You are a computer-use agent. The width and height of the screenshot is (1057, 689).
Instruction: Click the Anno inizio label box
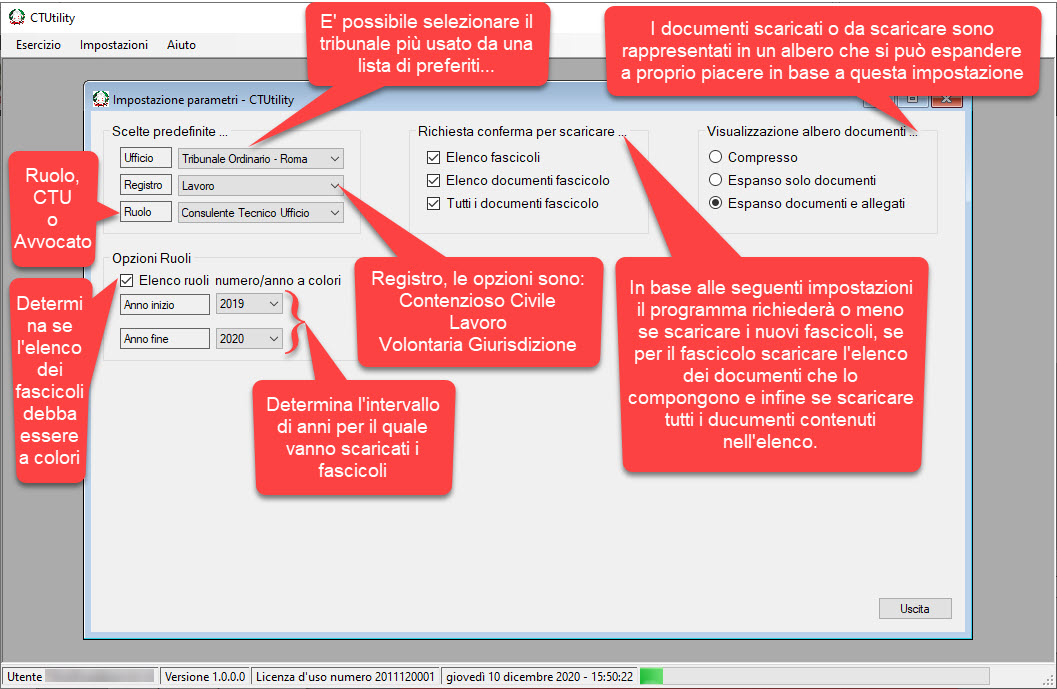pos(164,305)
